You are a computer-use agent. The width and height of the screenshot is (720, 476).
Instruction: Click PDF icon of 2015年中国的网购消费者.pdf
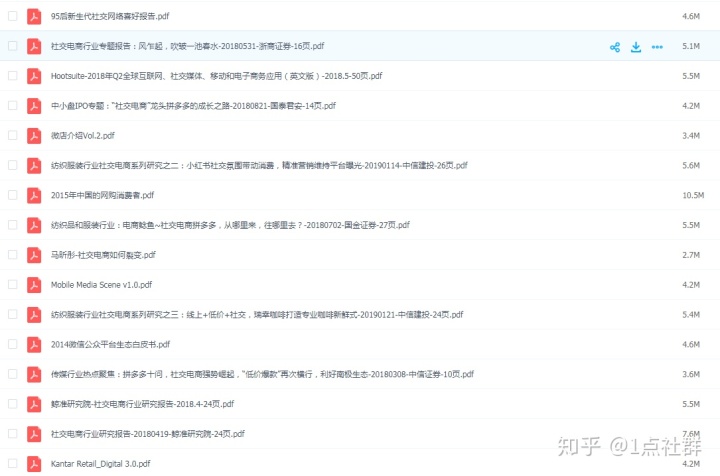click(x=34, y=195)
